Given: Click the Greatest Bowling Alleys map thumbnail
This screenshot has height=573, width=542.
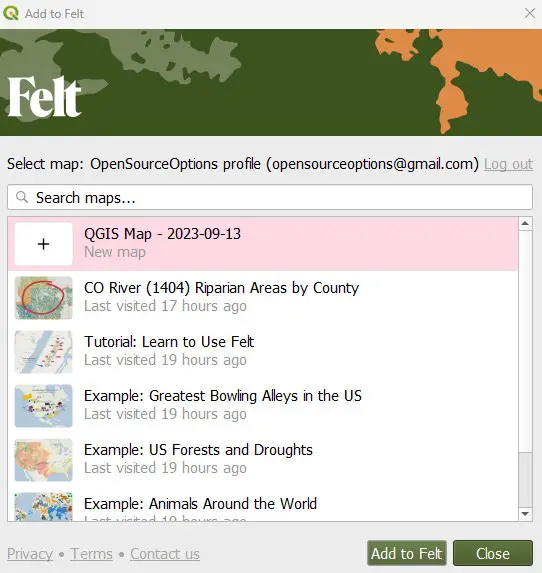Looking at the screenshot, I should click(43, 406).
